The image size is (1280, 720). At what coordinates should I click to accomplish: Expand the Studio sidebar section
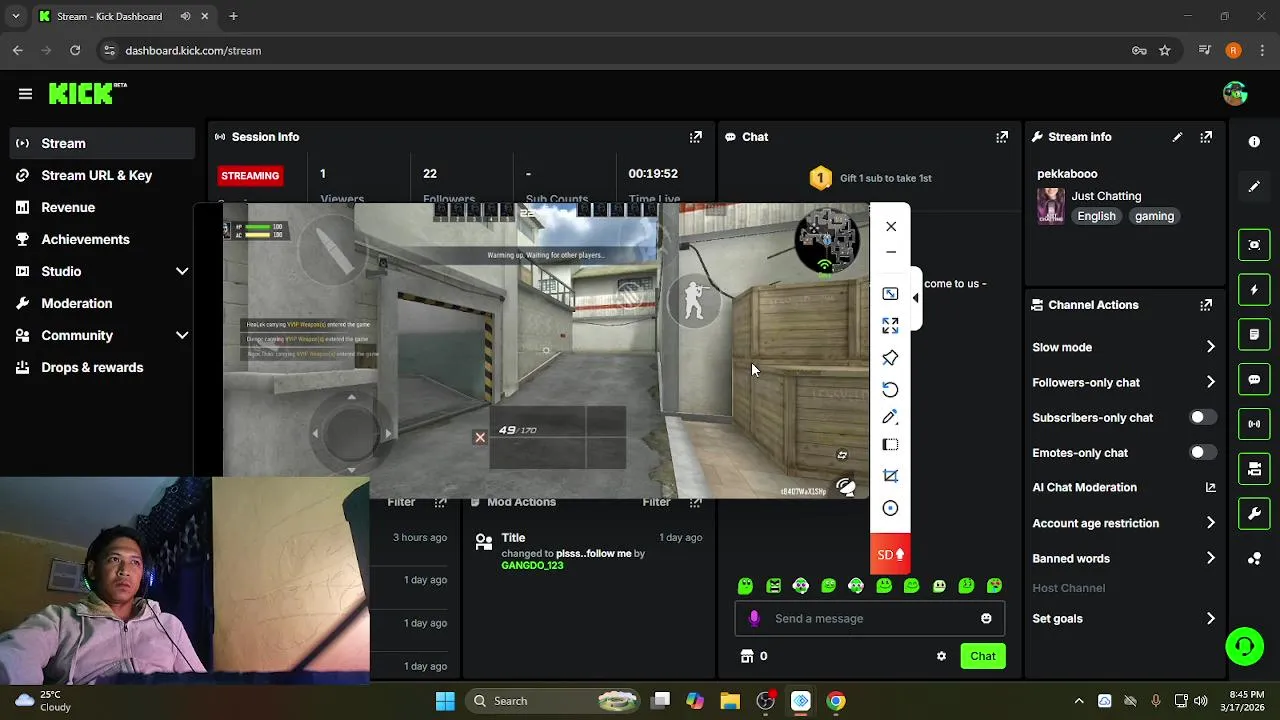click(x=182, y=271)
